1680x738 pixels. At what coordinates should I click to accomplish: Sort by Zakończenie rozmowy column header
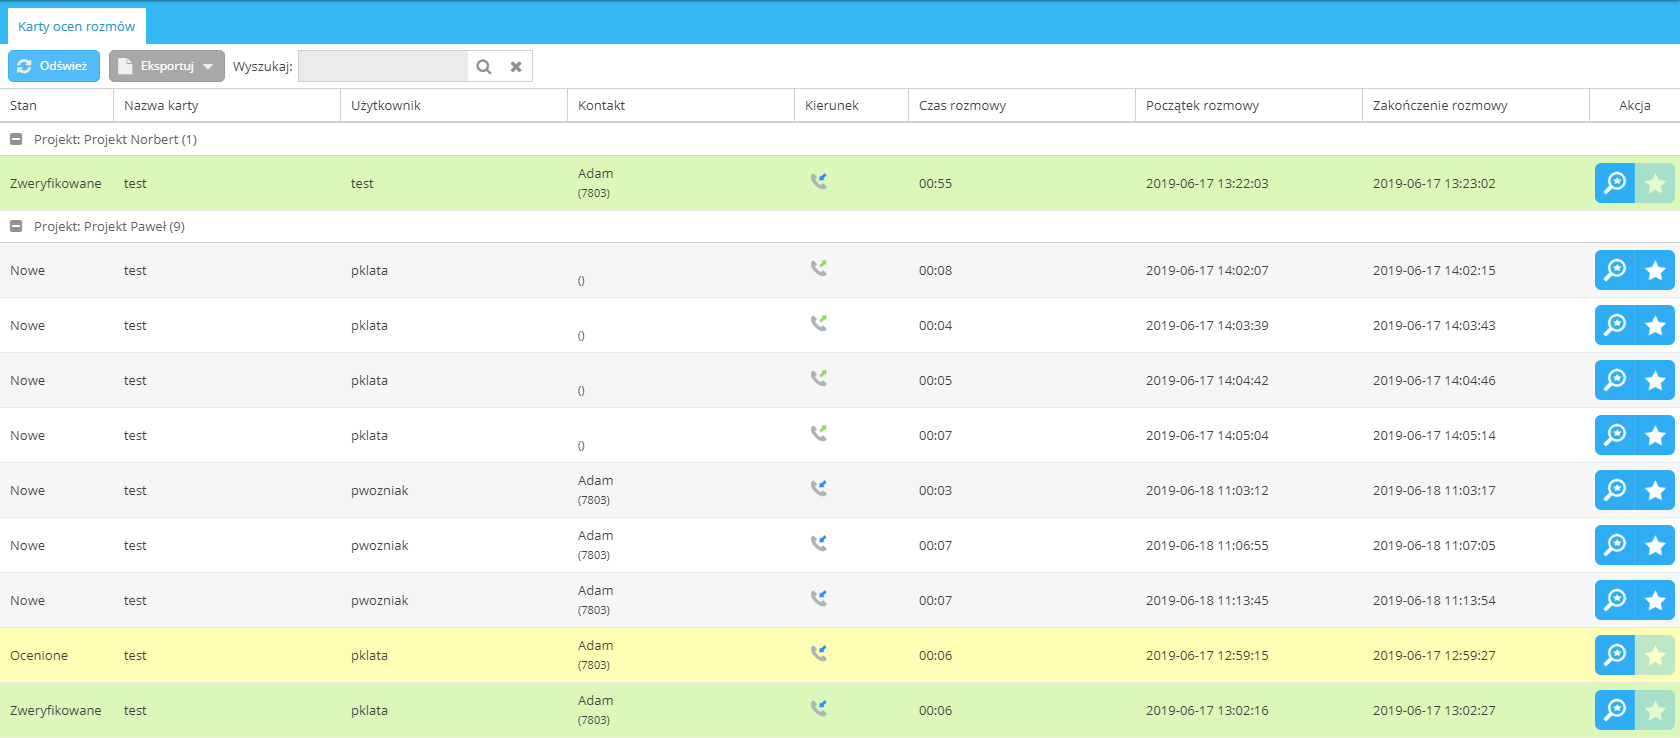[x=1476, y=105]
